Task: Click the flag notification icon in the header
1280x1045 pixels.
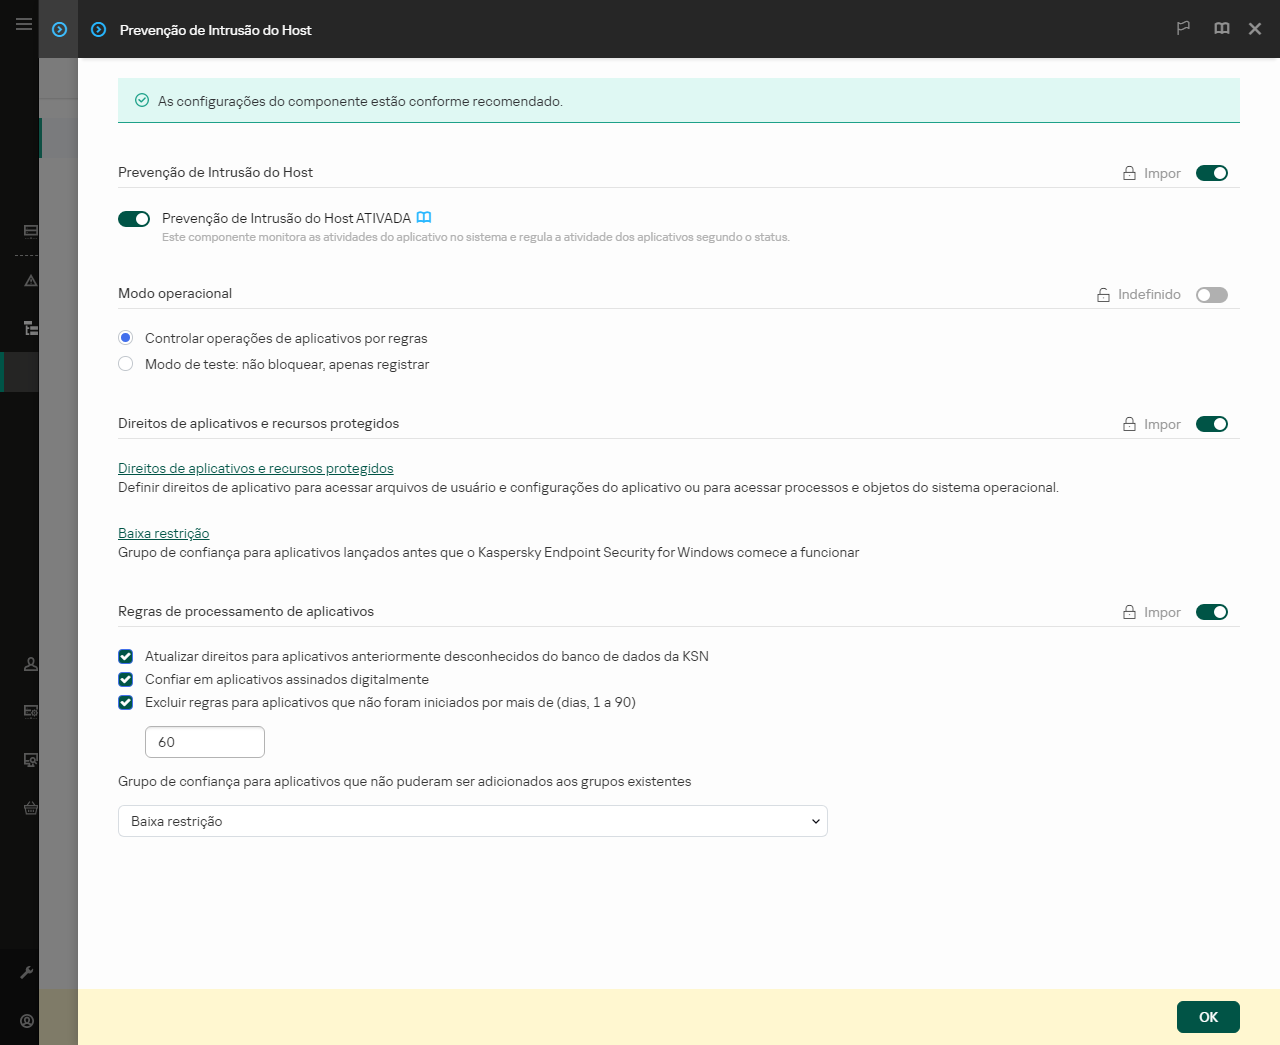Action: click(1183, 28)
